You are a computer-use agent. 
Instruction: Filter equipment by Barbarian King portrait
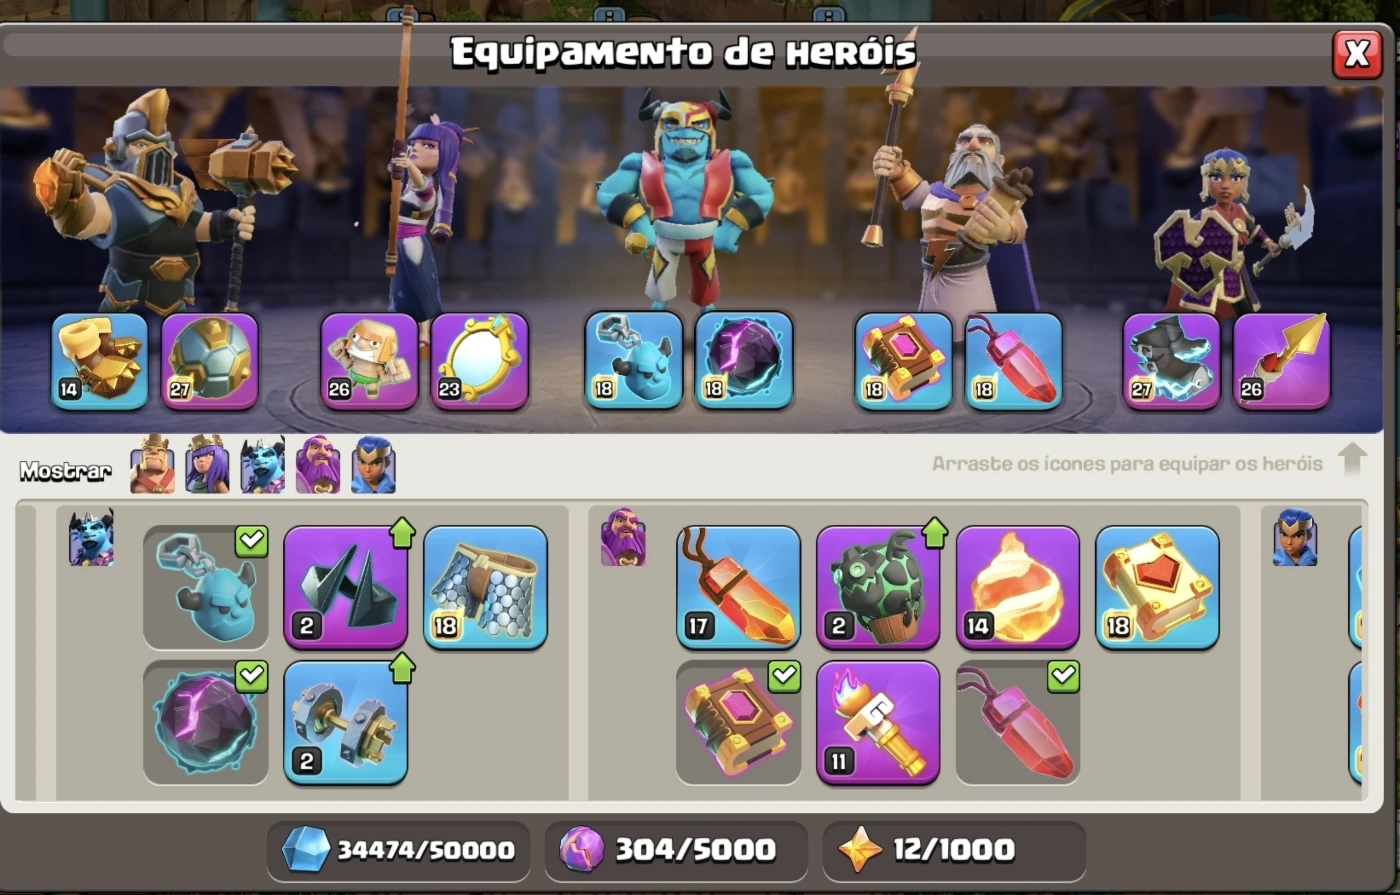(152, 466)
